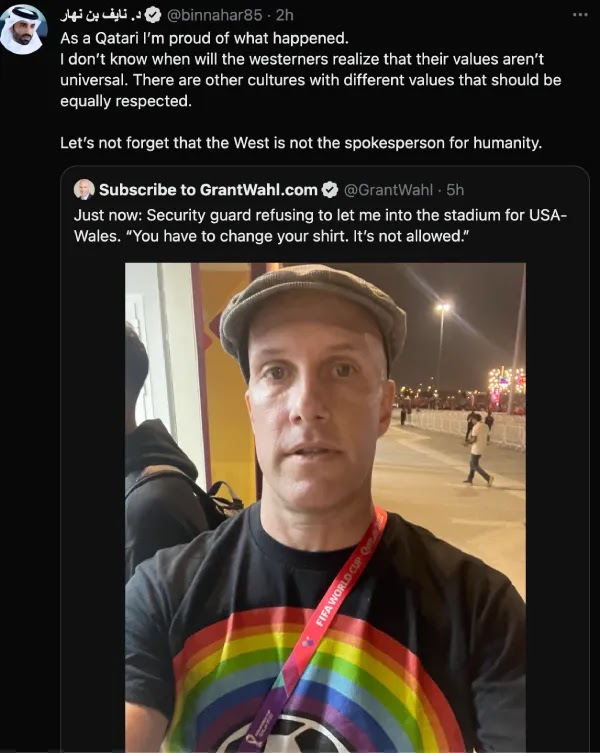Open the Subscribe to GrantWahl.com display name

click(x=208, y=190)
